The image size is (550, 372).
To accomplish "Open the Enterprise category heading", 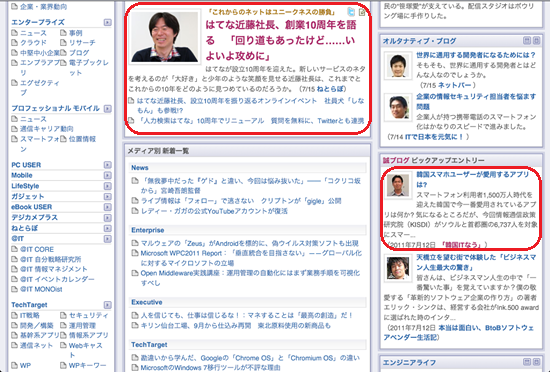I will pyautogui.click(x=148, y=230).
